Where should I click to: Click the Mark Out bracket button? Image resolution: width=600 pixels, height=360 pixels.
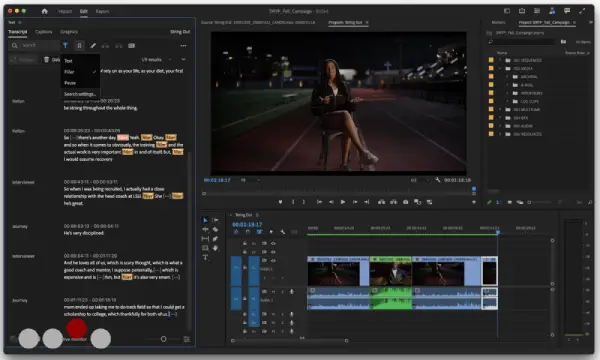click(x=304, y=202)
